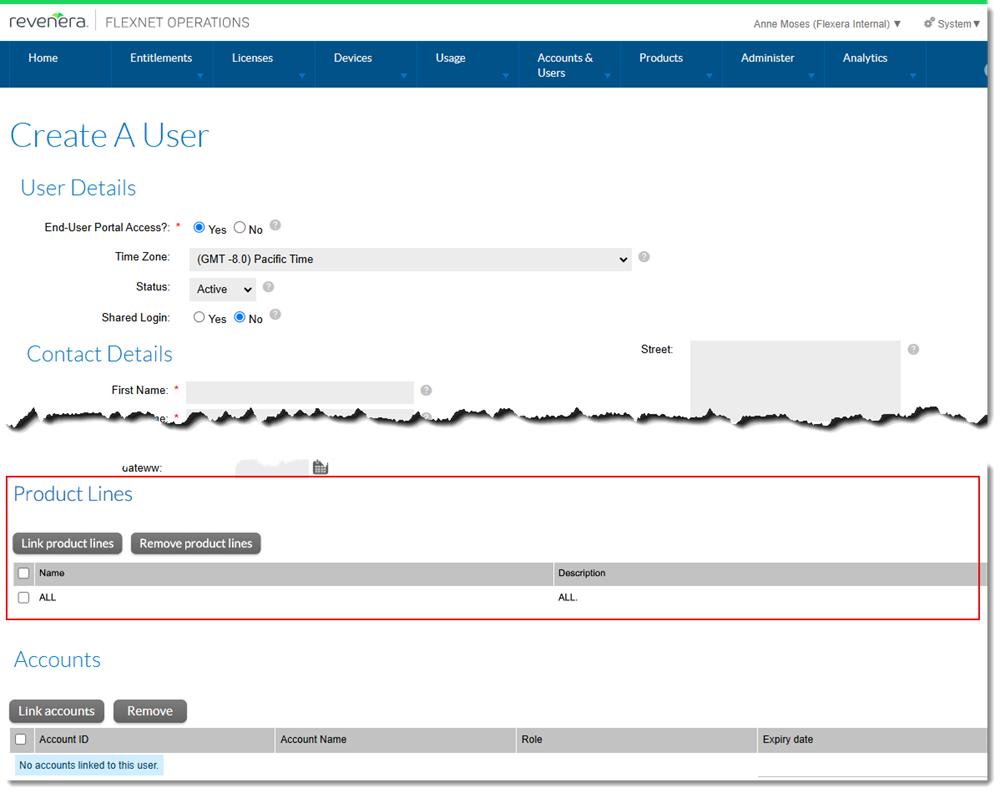This screenshot has width=1000, height=793.
Task: Click the Link accounts button
Action: tap(56, 711)
